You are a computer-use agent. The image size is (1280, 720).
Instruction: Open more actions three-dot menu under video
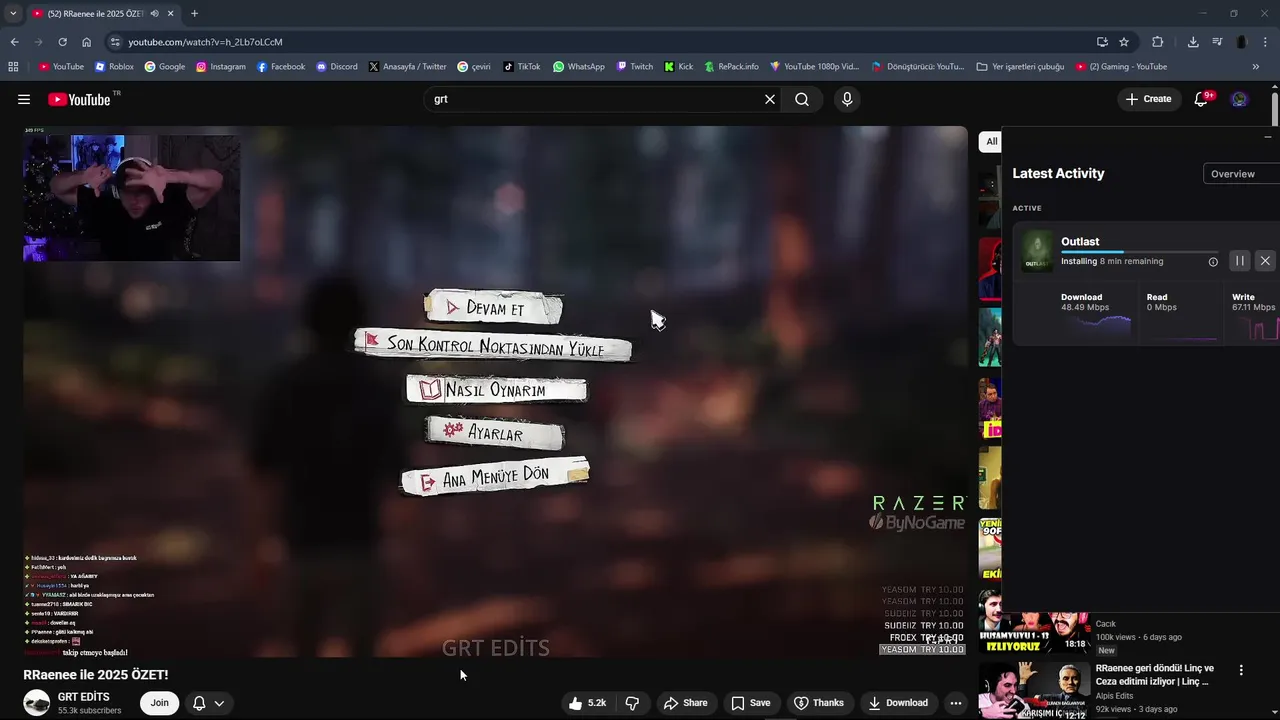click(955, 703)
